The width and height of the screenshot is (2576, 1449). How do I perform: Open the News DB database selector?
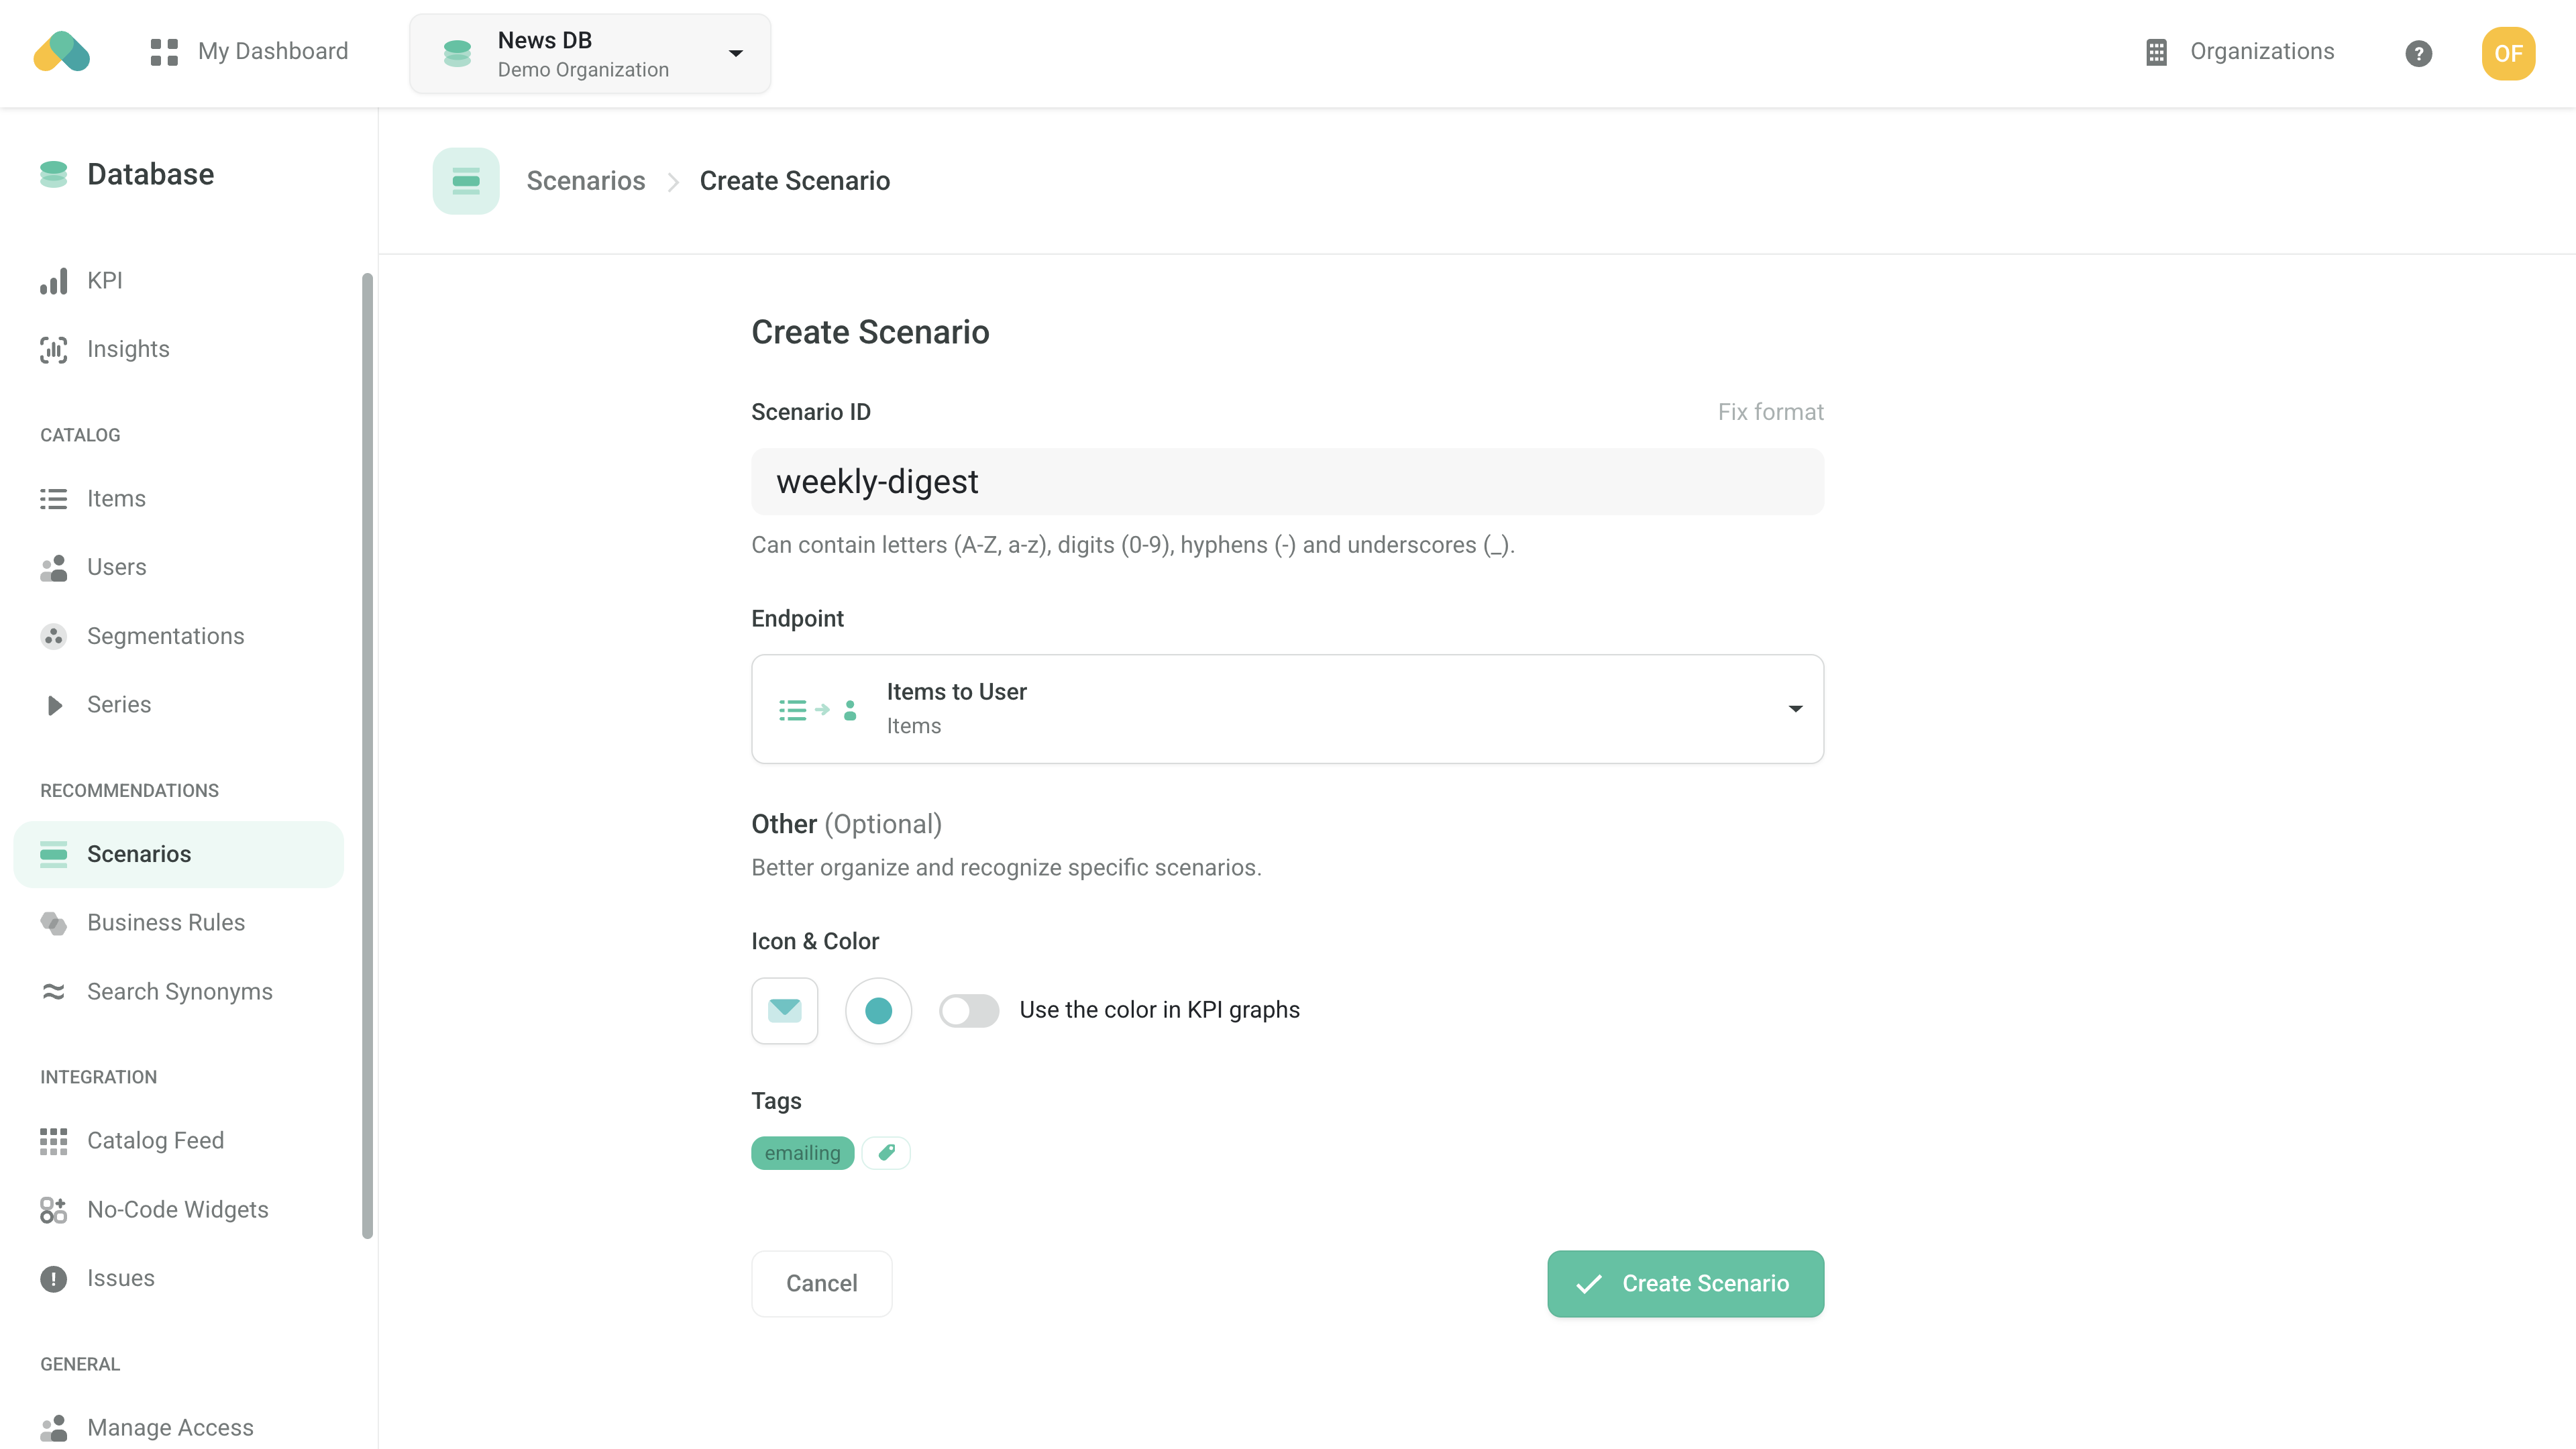pyautogui.click(x=590, y=53)
